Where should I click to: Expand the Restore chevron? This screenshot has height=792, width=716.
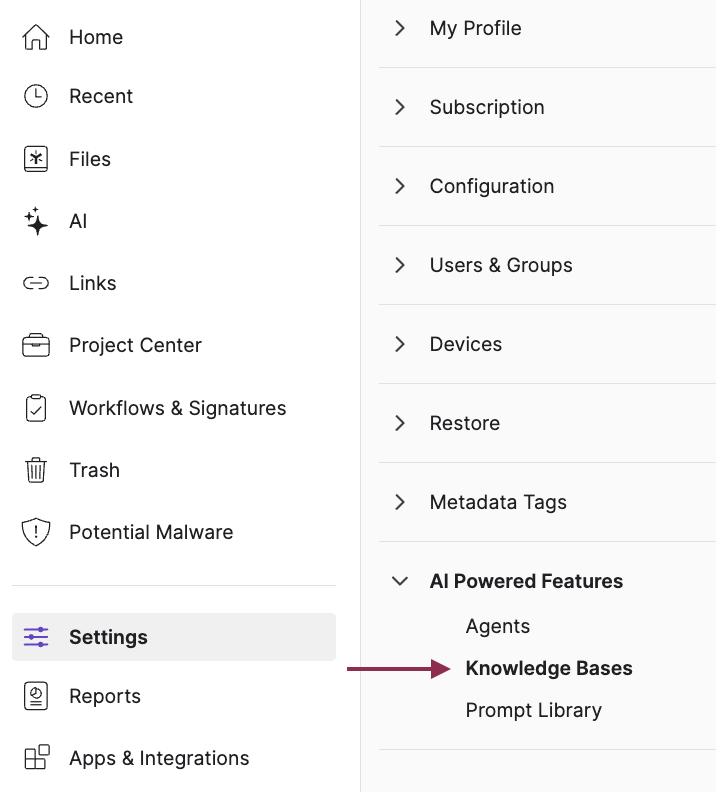pyautogui.click(x=400, y=423)
